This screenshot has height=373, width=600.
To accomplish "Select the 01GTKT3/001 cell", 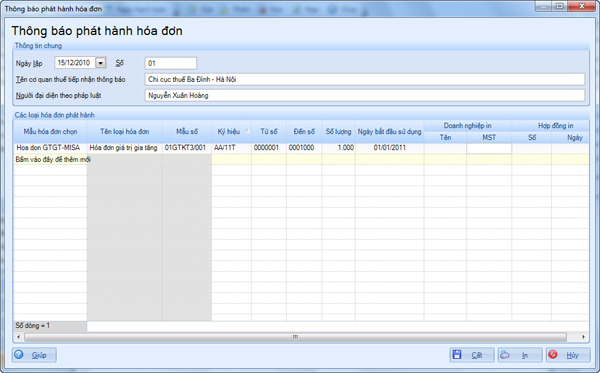I will coord(187,148).
